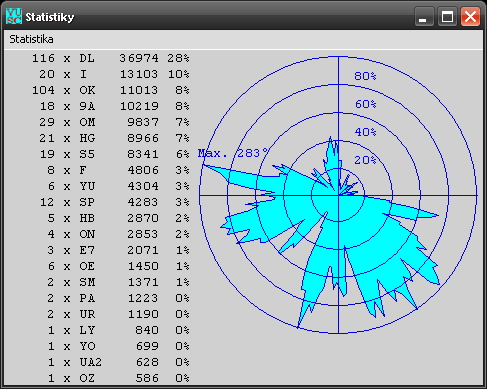Select the HG row showing 8966
487x389 pixels.
[x=111, y=138]
